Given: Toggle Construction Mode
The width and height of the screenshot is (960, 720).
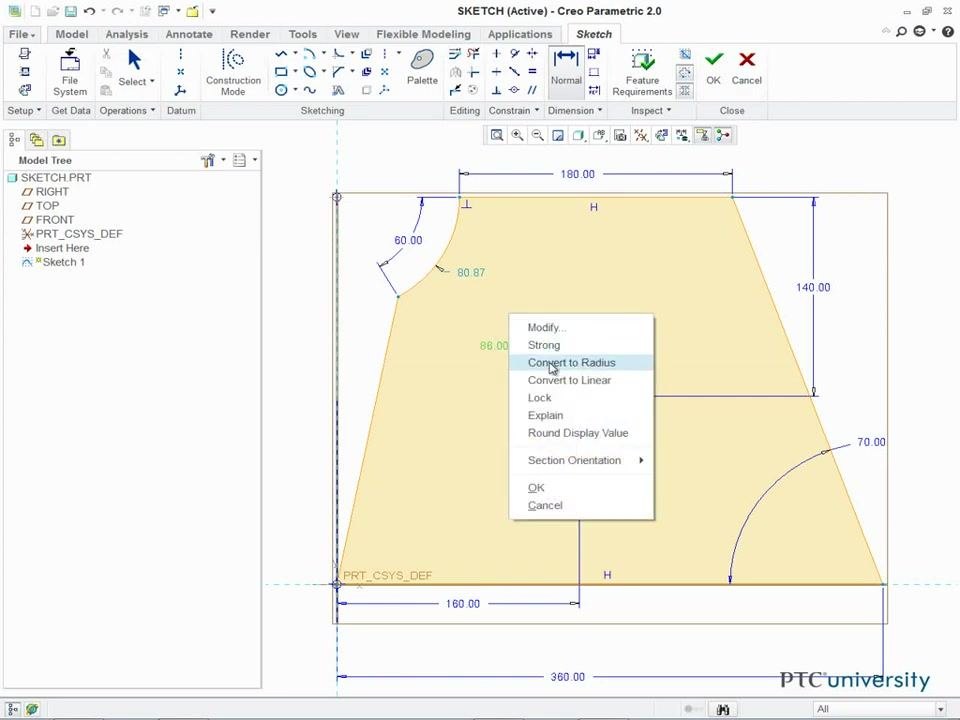Looking at the screenshot, I should pyautogui.click(x=233, y=72).
